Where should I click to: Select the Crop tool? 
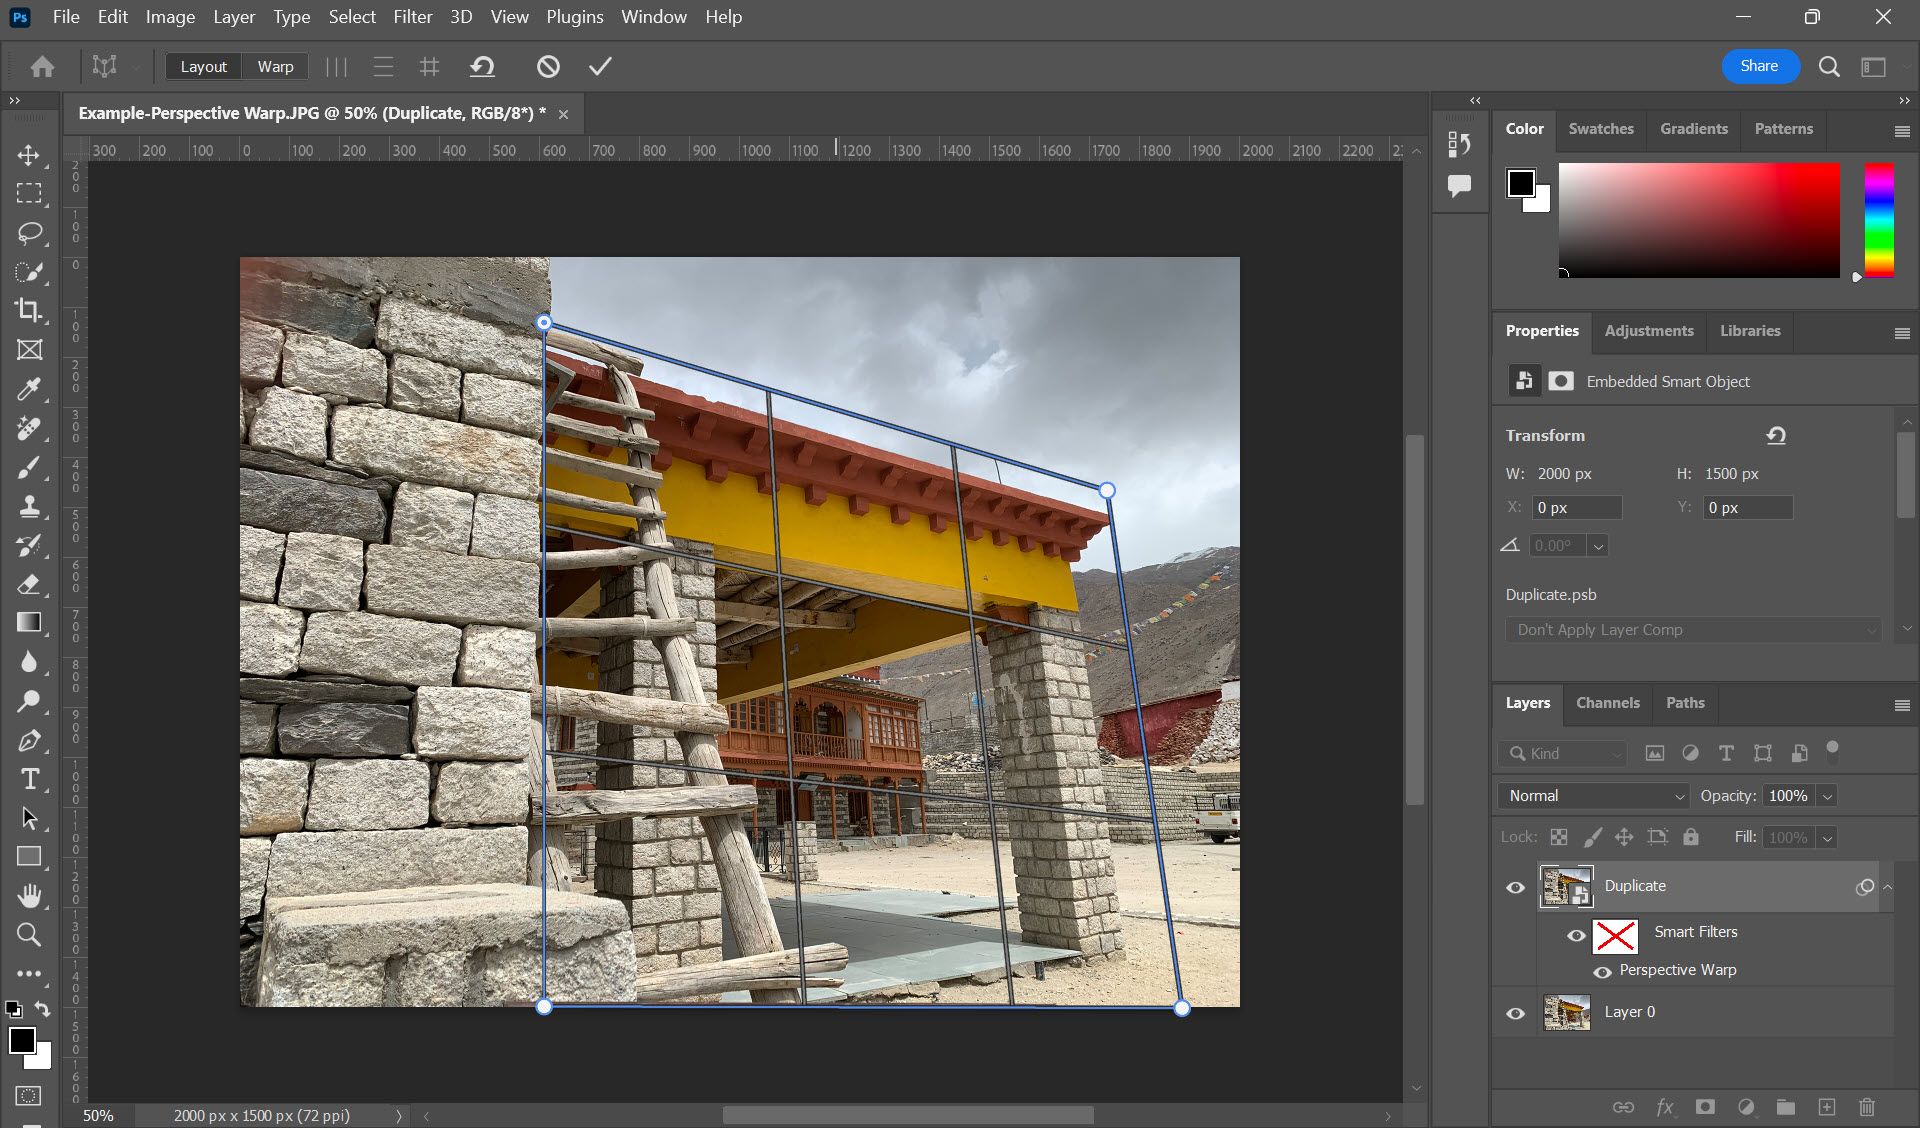[29, 310]
